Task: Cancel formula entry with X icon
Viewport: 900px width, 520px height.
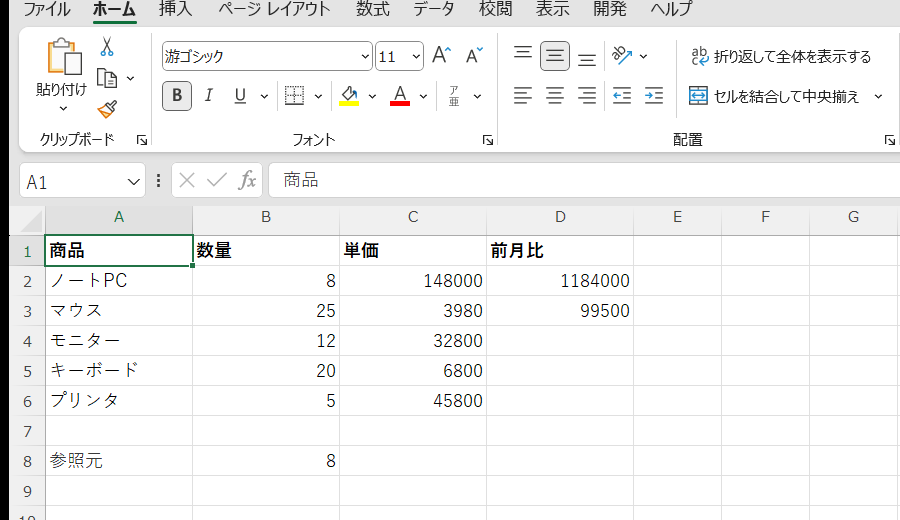Action: (187, 180)
